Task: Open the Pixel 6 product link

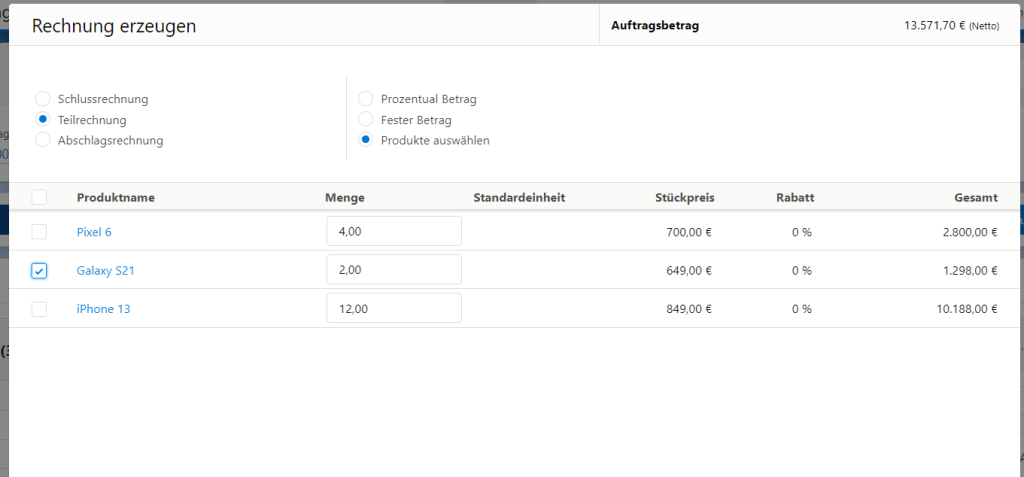Action: tap(94, 232)
